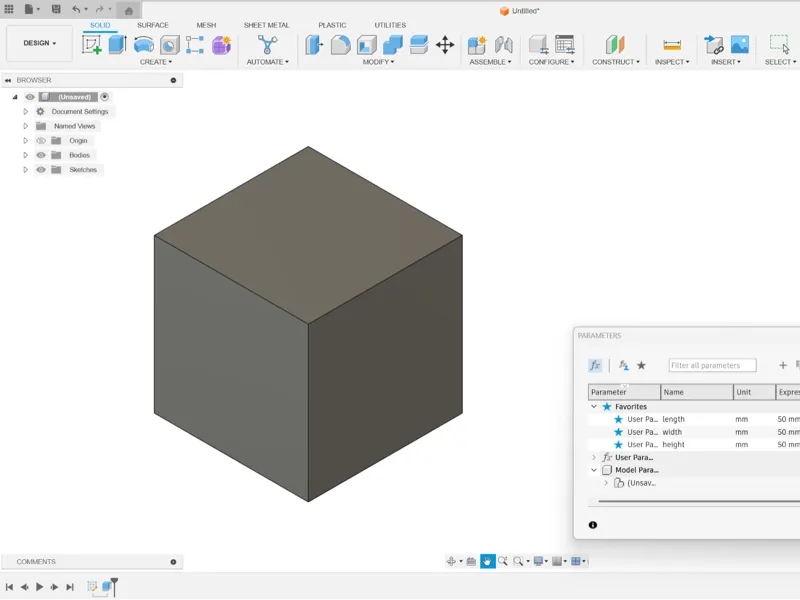This screenshot has height=600, width=800.
Task: Toggle the favorites star filter in Parameters
Action: point(641,365)
